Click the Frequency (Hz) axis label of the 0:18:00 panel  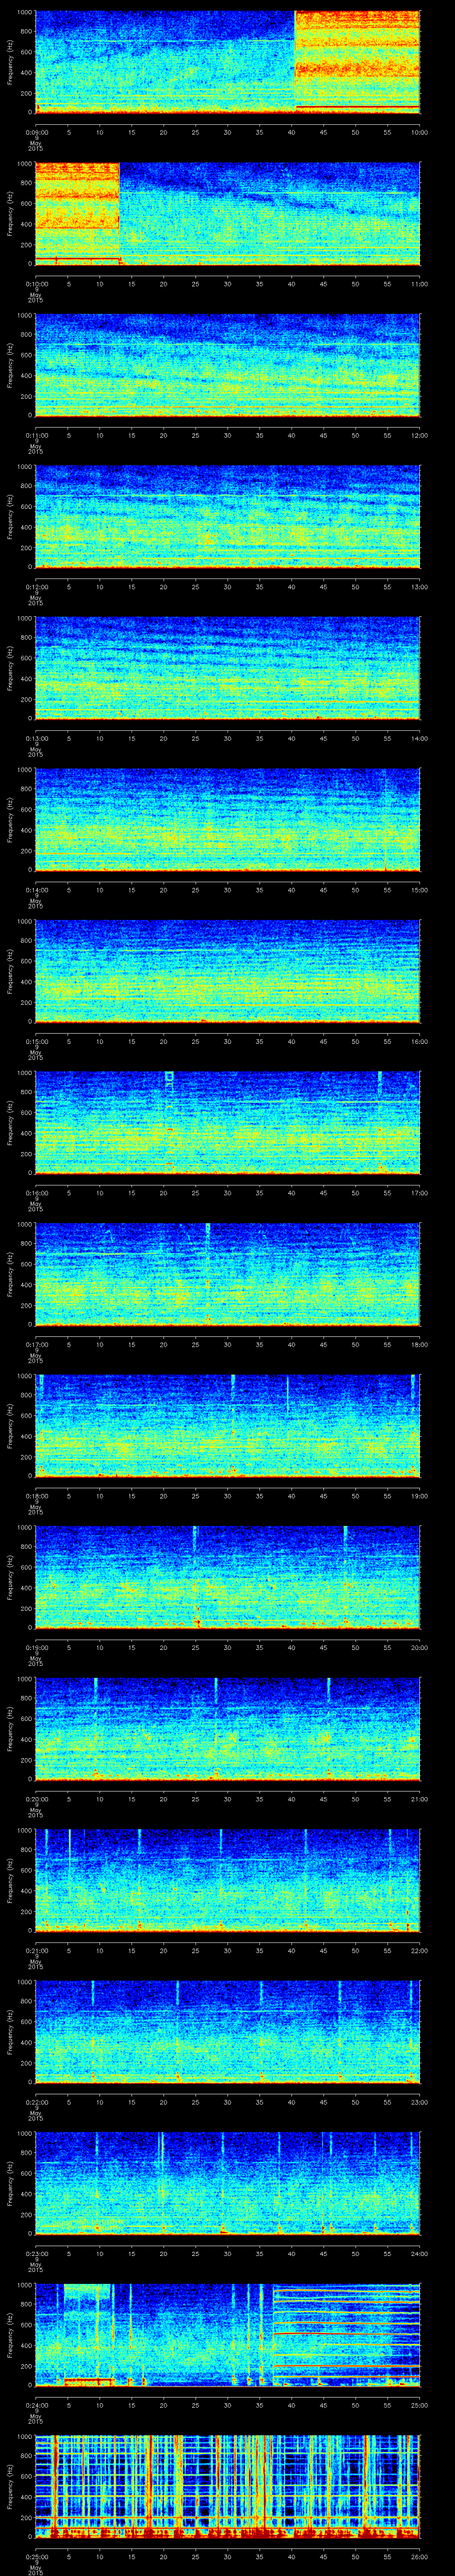(x=10, y=1426)
